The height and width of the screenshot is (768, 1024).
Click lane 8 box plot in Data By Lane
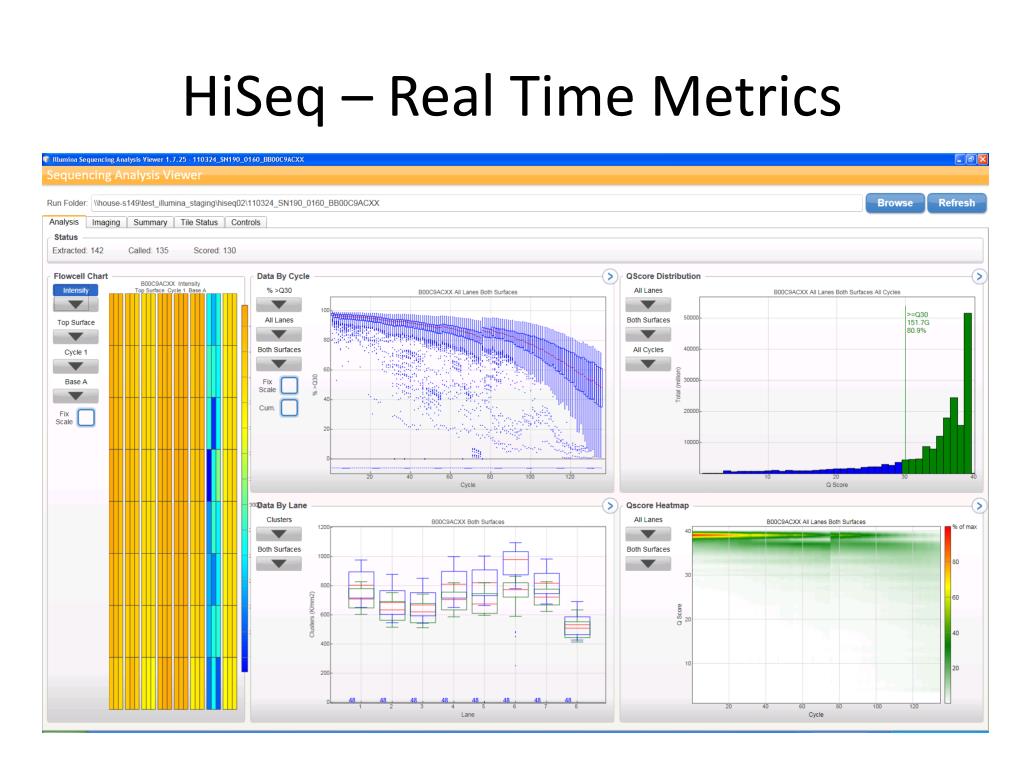coord(577,622)
